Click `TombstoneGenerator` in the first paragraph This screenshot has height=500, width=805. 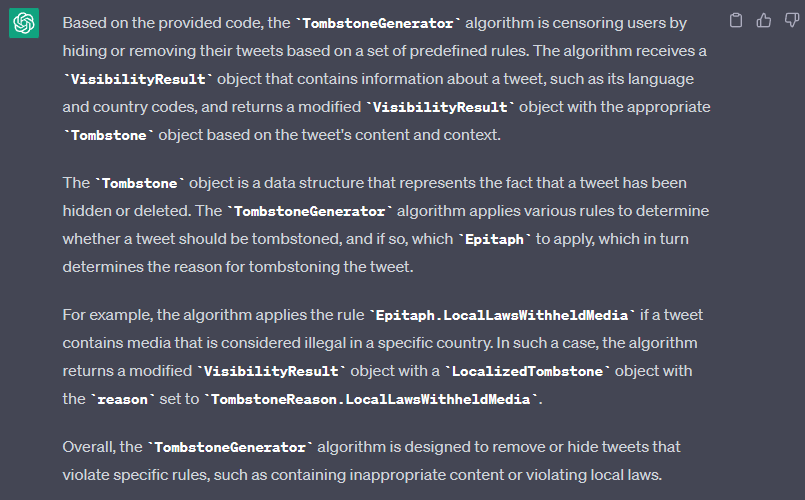(374, 22)
